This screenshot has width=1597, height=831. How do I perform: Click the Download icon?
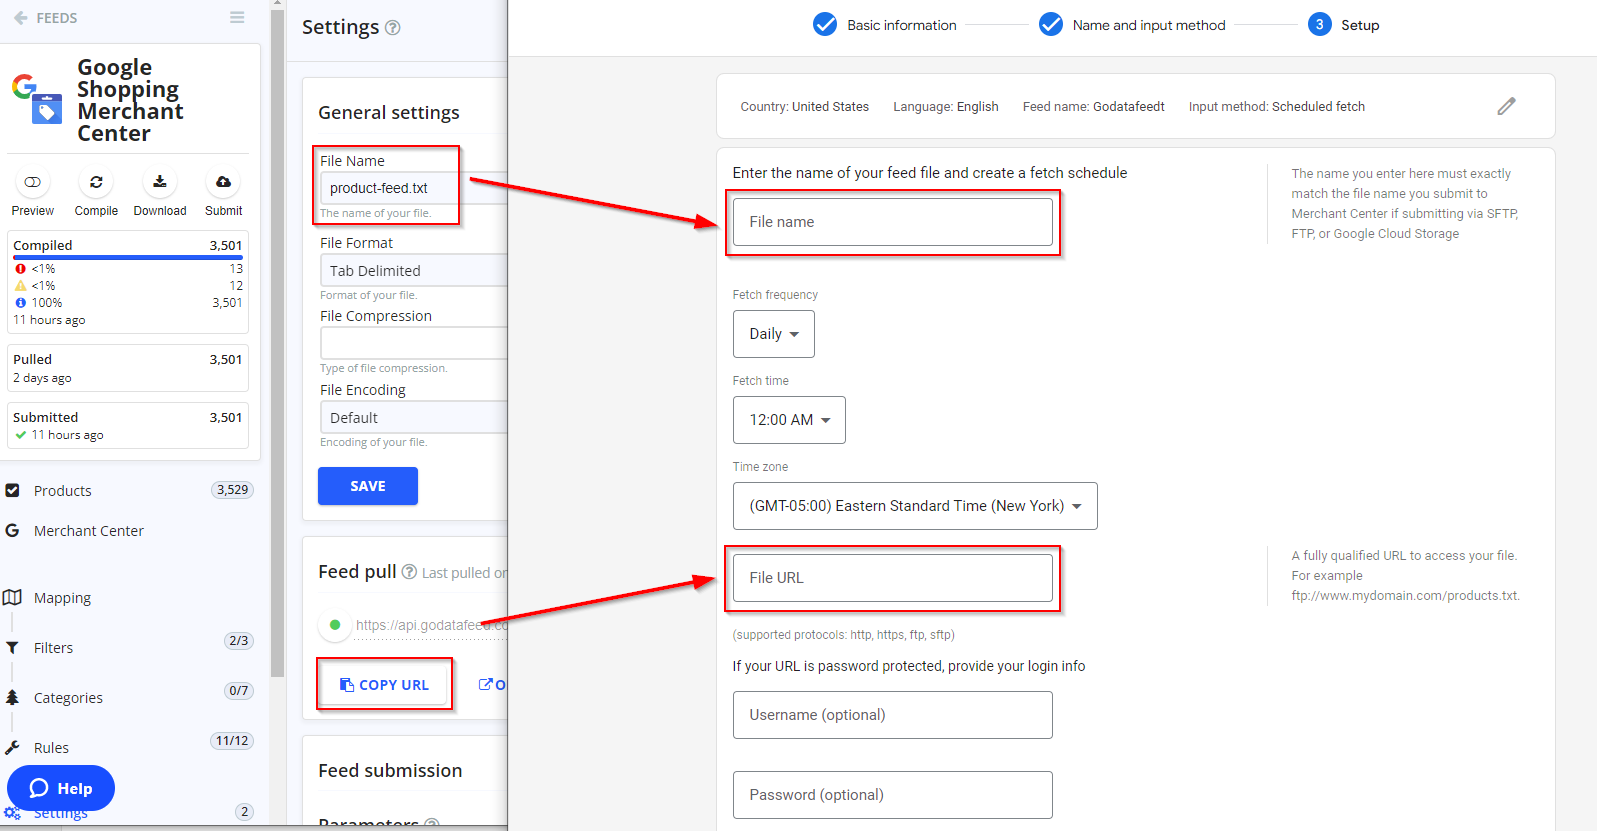point(160,182)
